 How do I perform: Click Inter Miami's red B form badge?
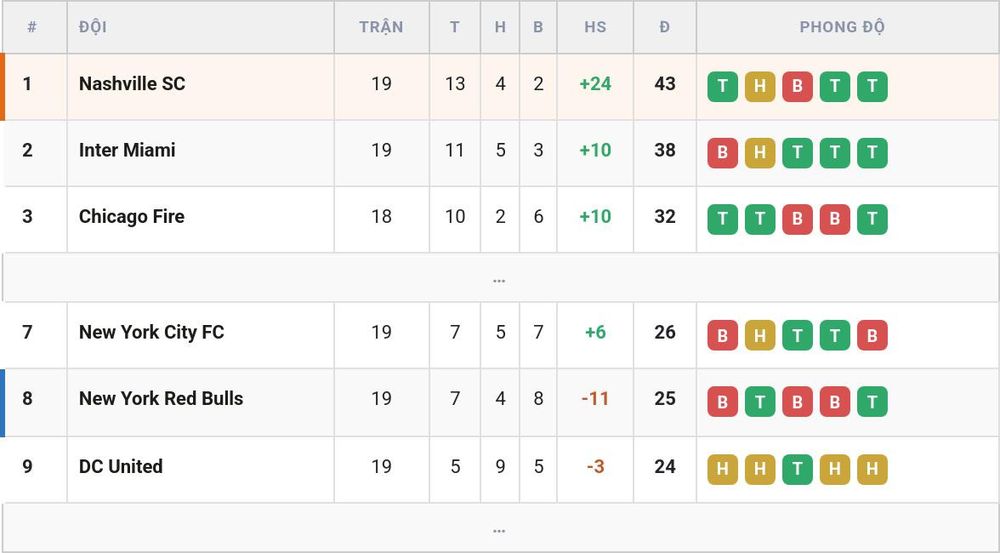[722, 153]
